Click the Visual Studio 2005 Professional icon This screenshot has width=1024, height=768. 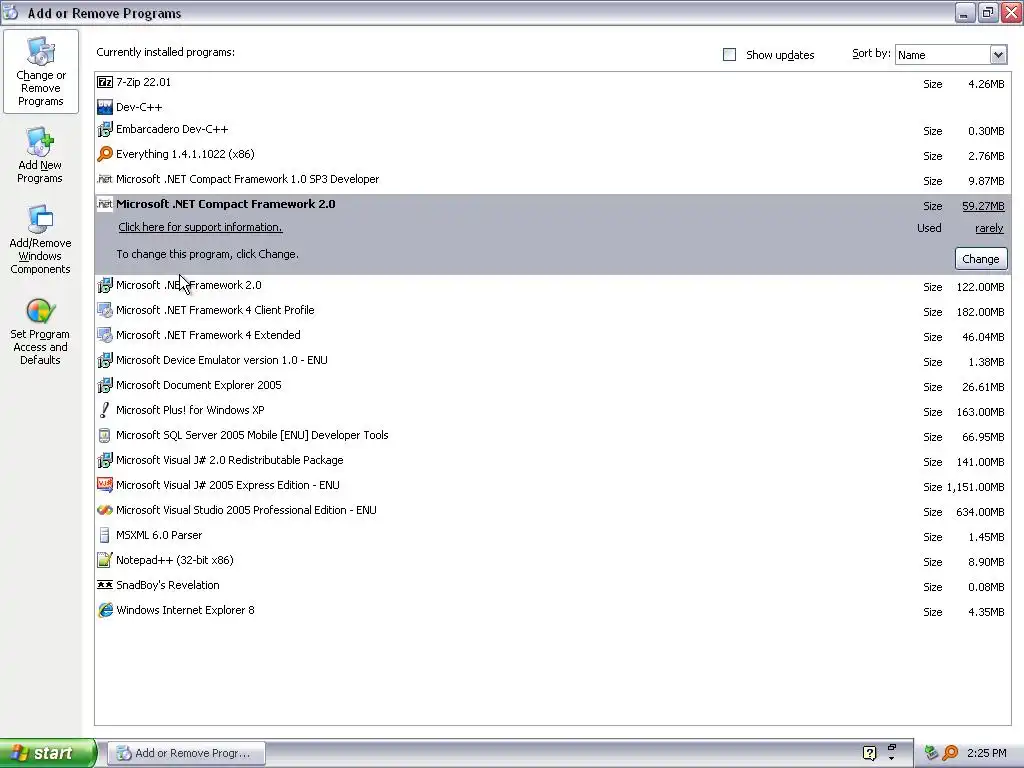[x=104, y=510]
